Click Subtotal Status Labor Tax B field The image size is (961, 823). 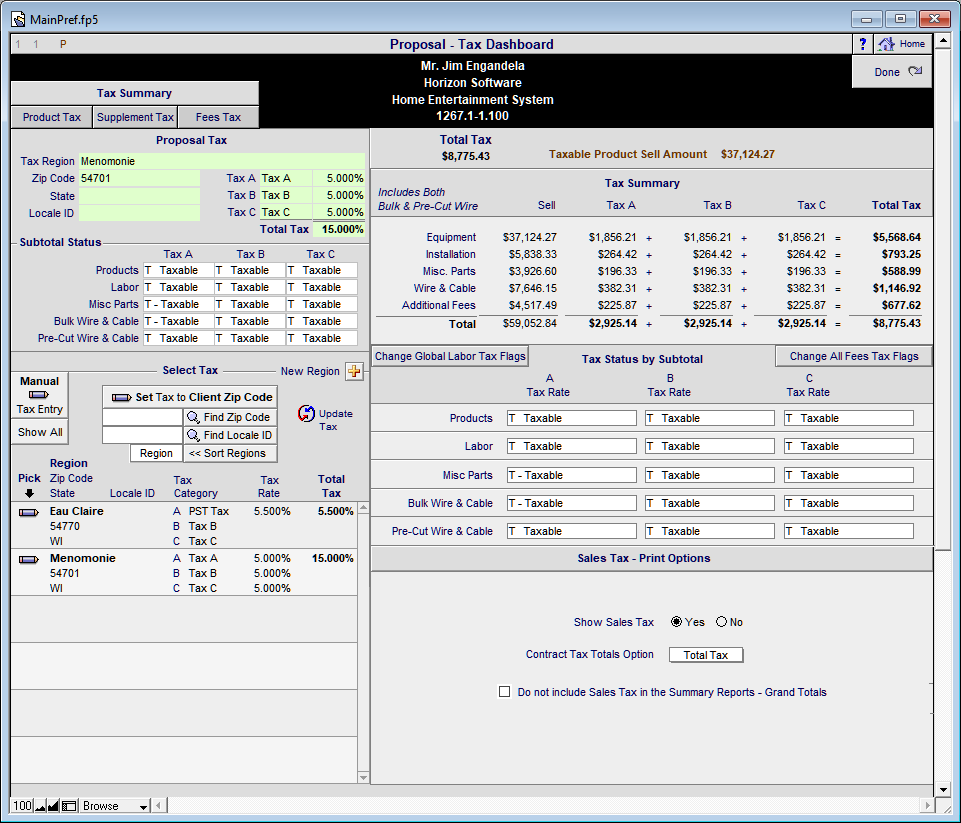point(250,287)
